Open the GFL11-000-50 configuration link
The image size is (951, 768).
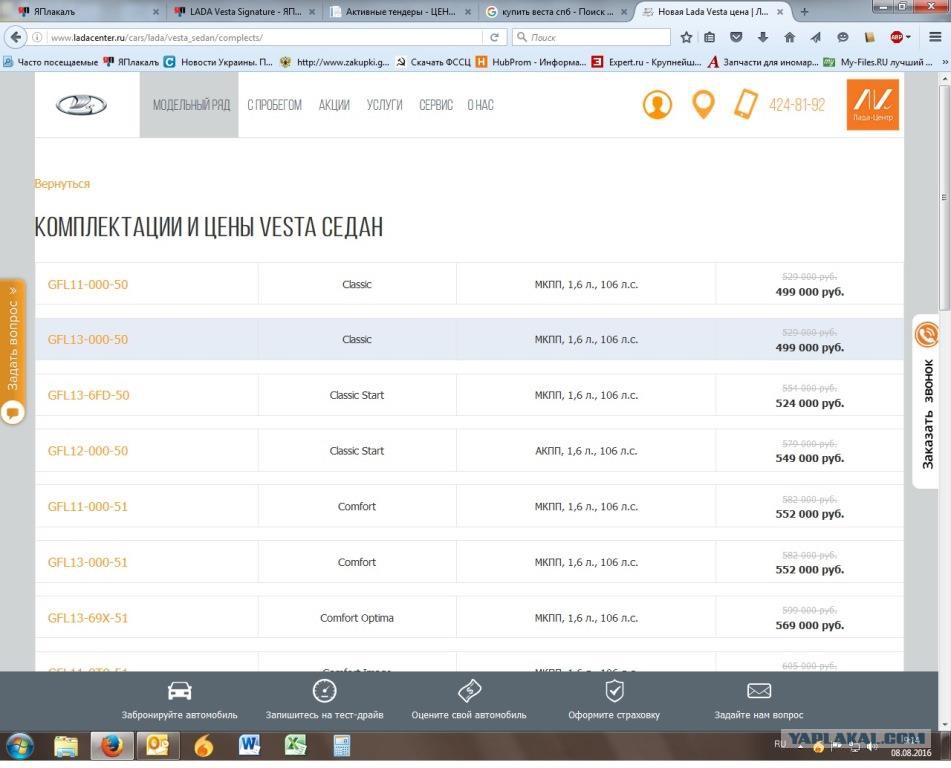coord(88,285)
